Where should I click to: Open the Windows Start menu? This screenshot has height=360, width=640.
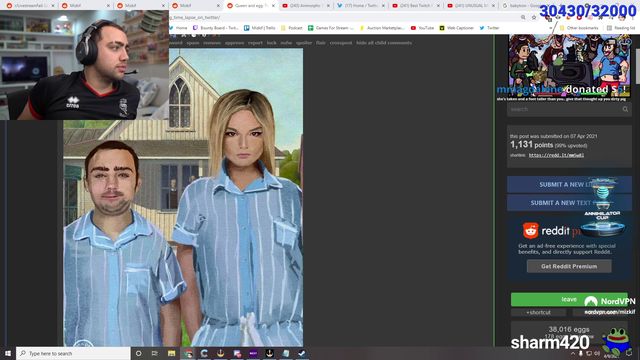(8, 353)
